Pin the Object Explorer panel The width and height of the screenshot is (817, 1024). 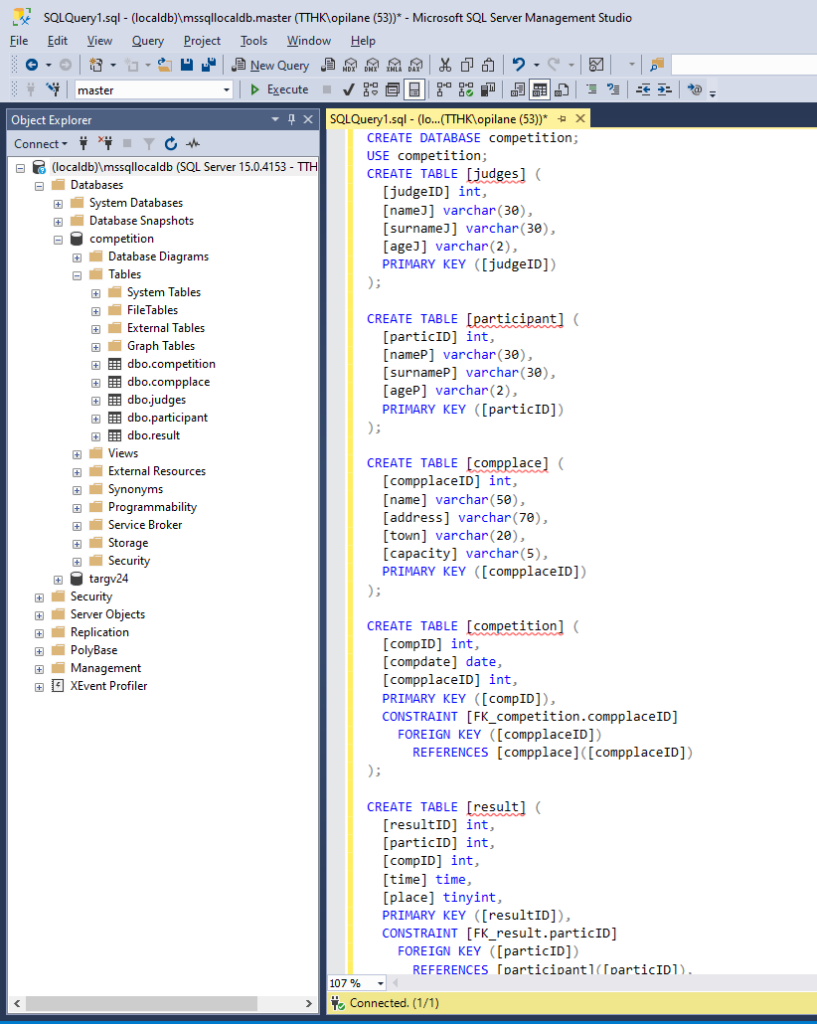[292, 120]
